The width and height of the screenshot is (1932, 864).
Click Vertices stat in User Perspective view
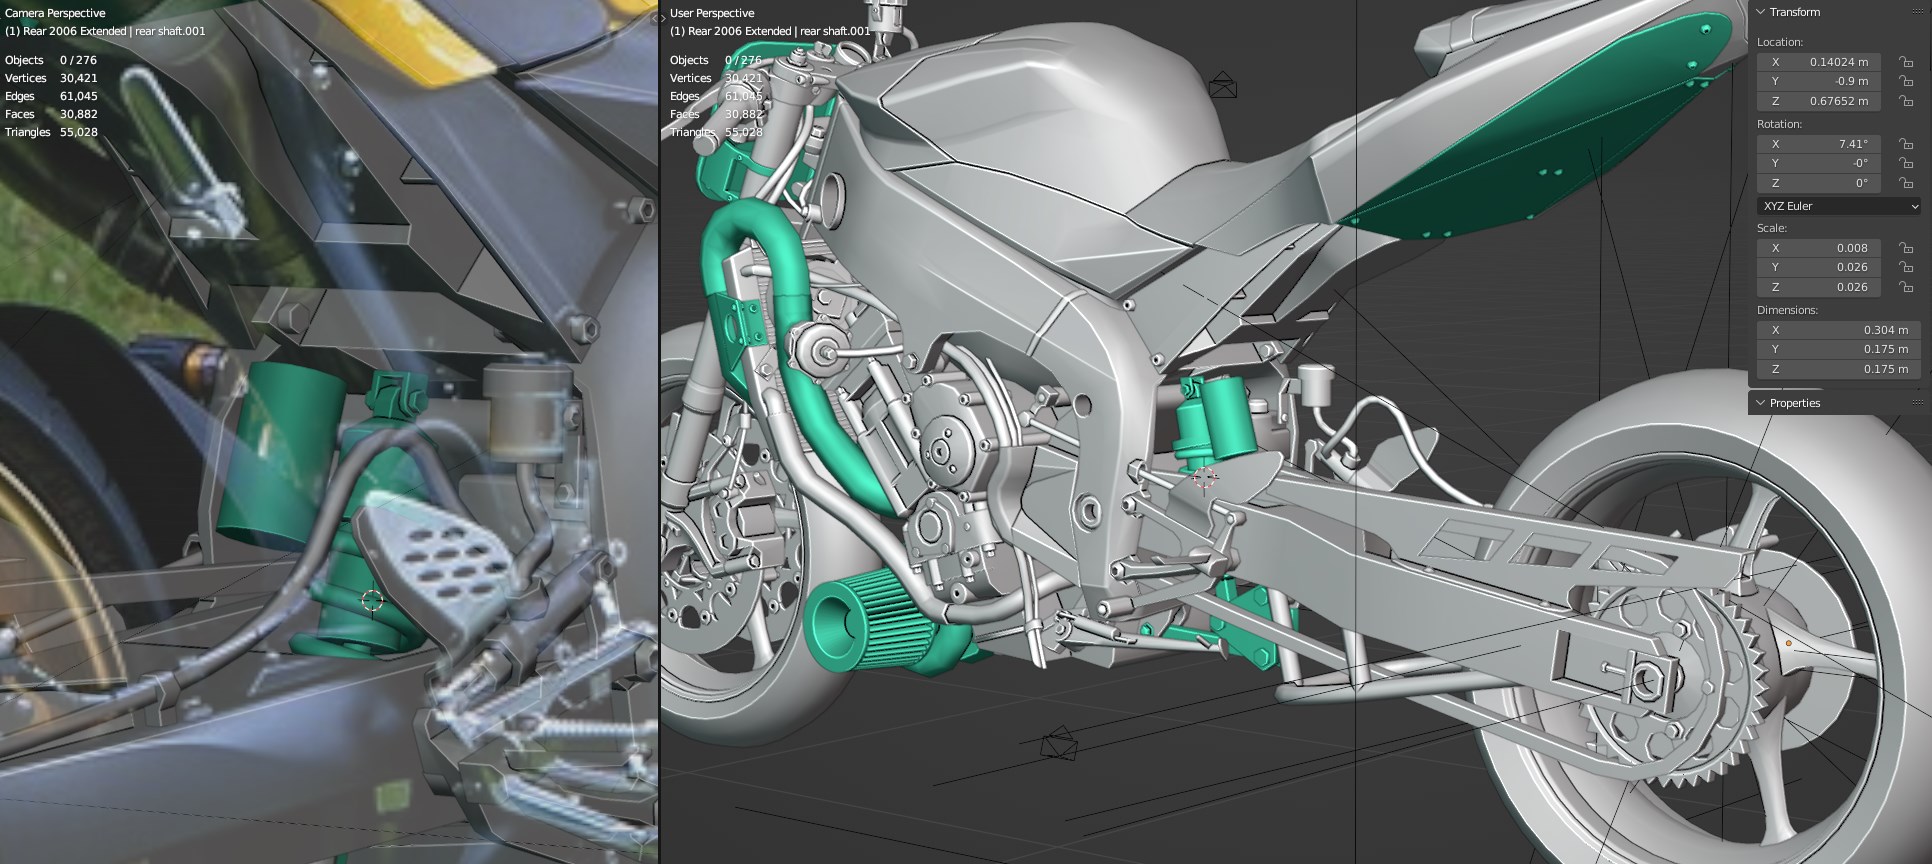tap(716, 78)
